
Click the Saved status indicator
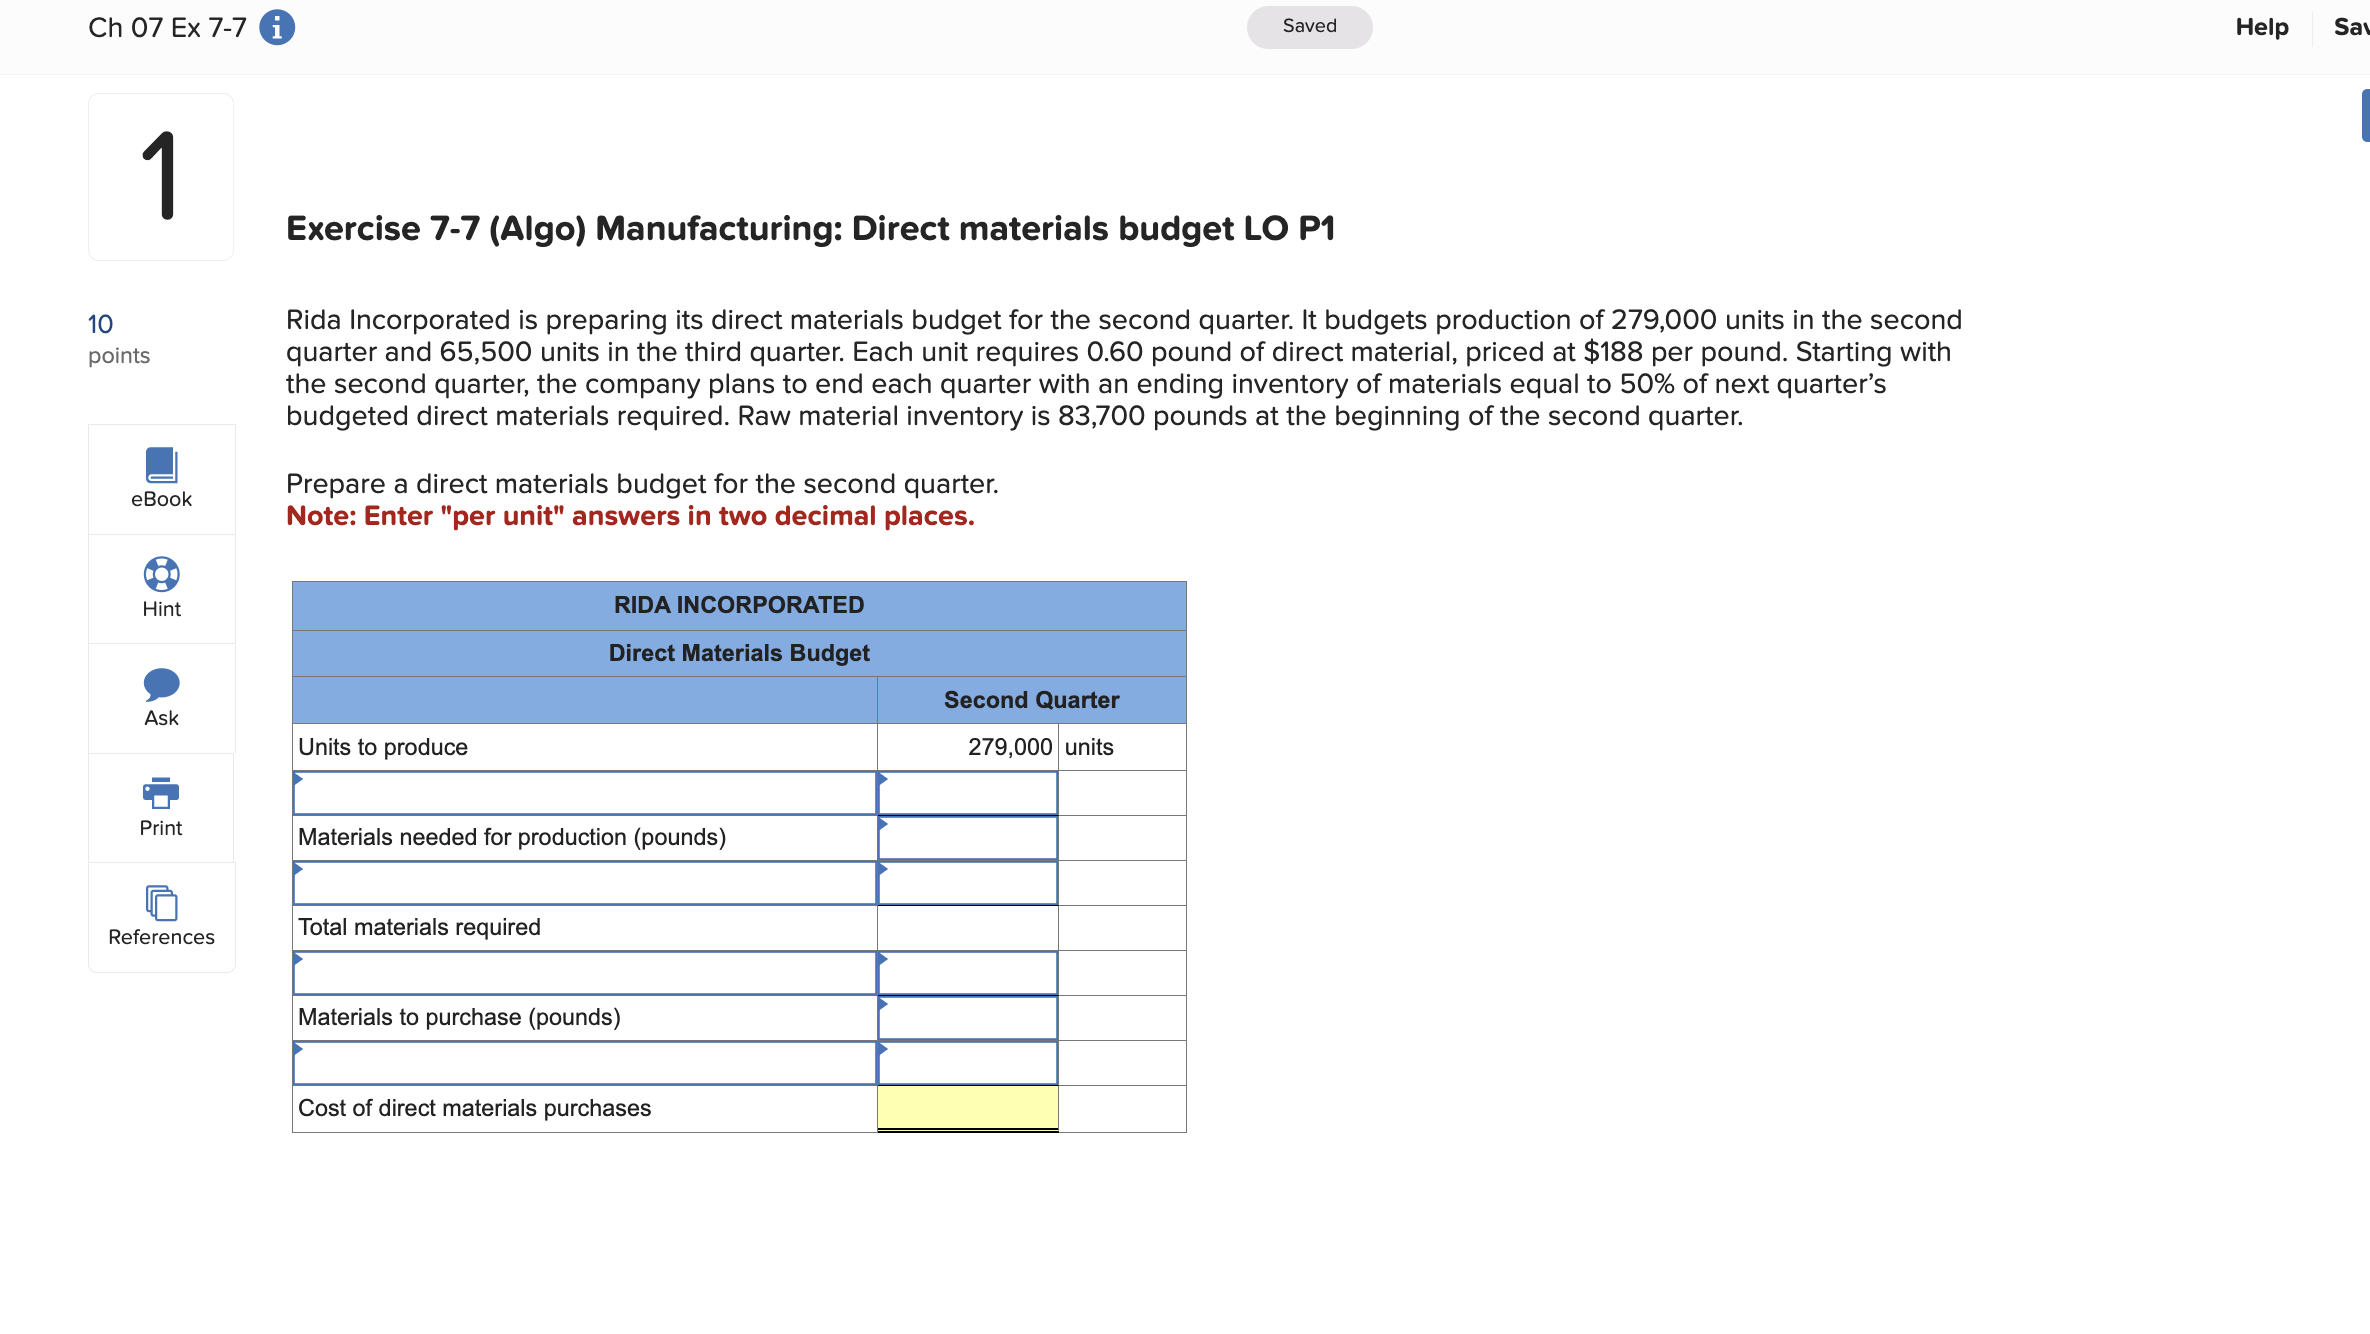tap(1308, 27)
